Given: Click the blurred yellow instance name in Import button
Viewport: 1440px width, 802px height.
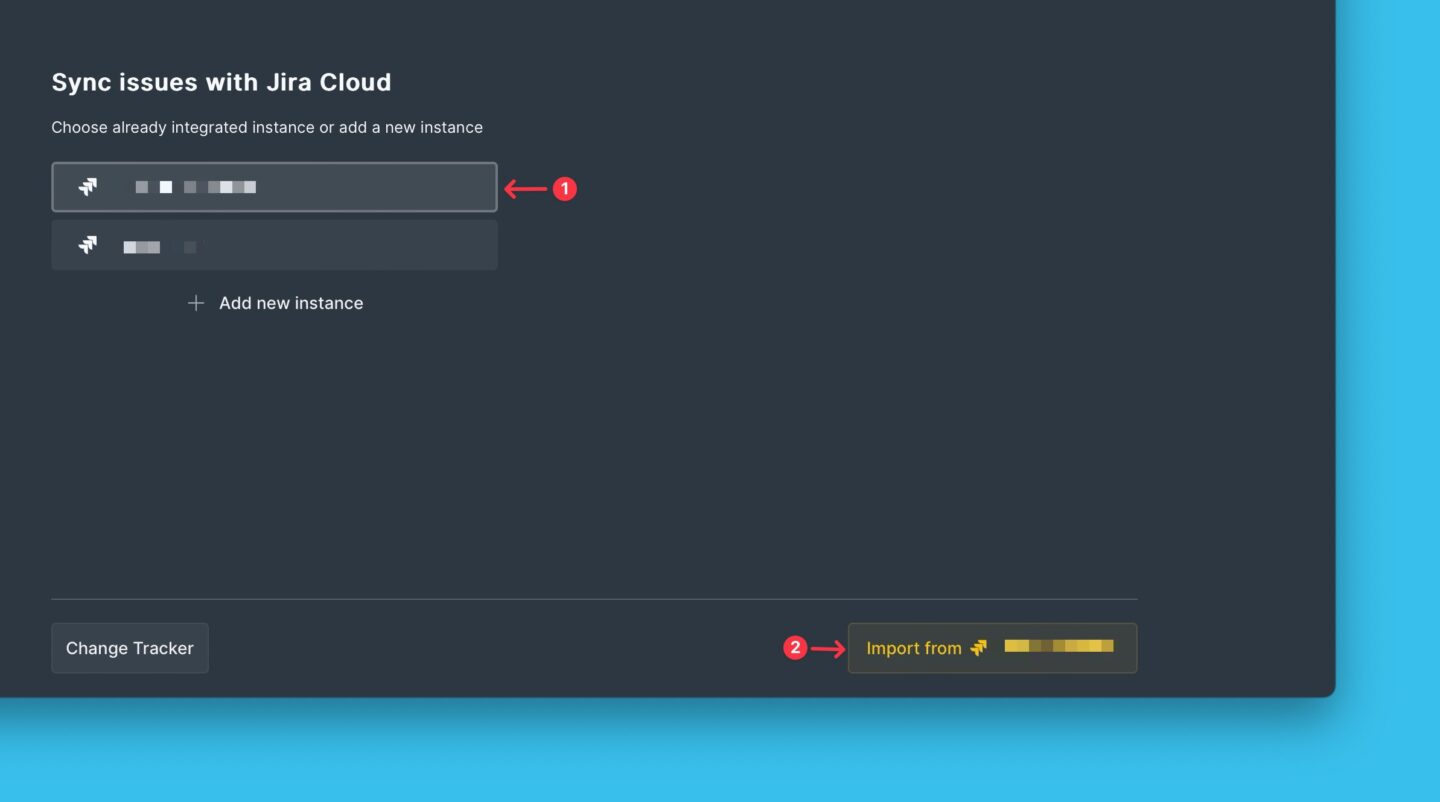Looking at the screenshot, I should [1058, 647].
